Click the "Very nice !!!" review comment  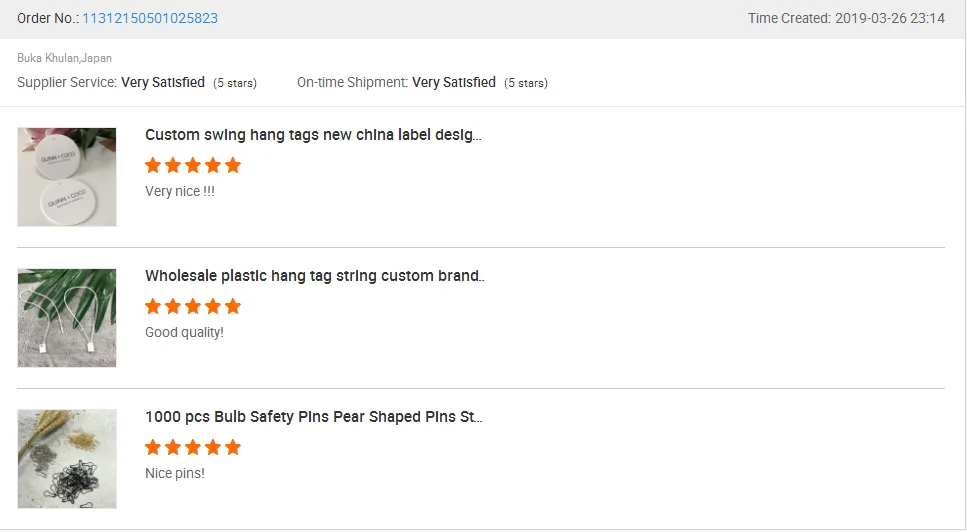click(180, 191)
